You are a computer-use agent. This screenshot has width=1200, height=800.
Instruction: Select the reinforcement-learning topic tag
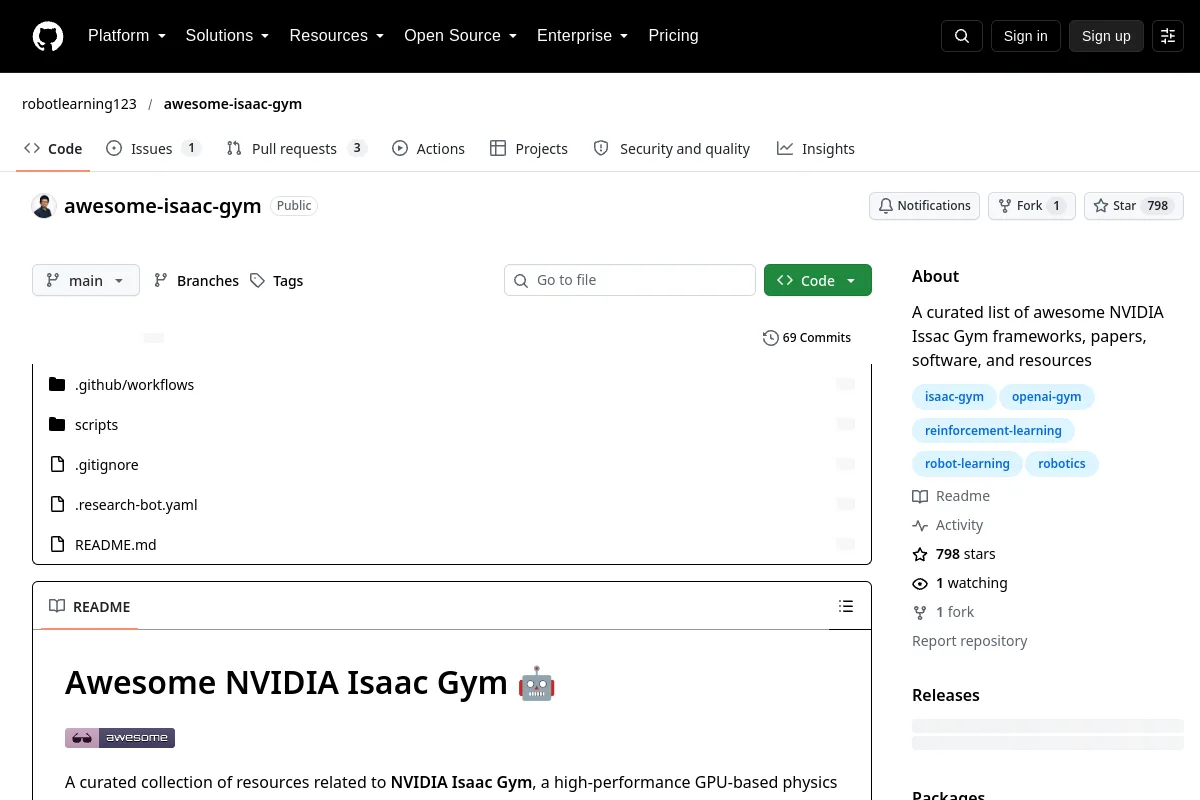[x=993, y=431]
